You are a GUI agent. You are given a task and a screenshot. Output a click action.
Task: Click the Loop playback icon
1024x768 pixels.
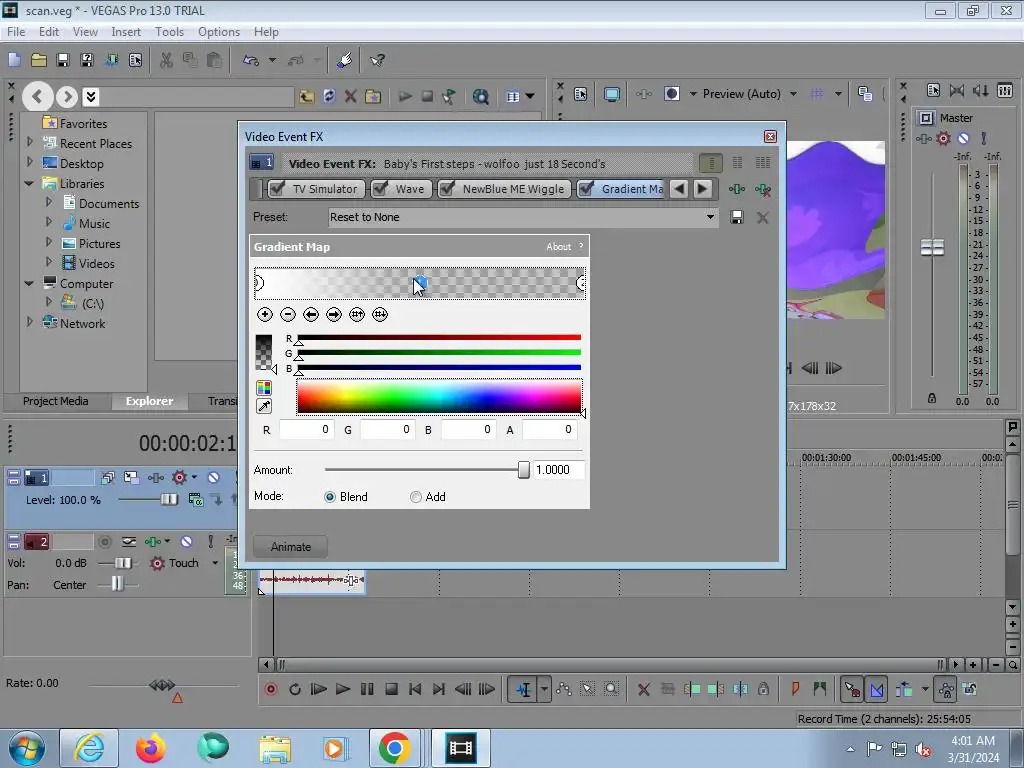(x=295, y=689)
